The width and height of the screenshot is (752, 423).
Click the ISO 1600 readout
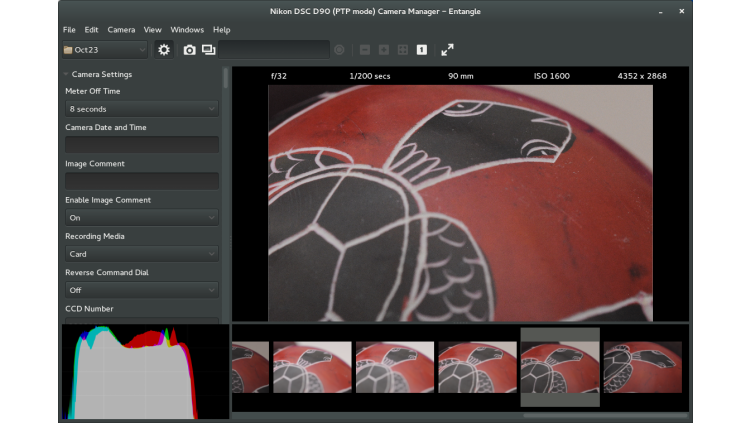552,76
